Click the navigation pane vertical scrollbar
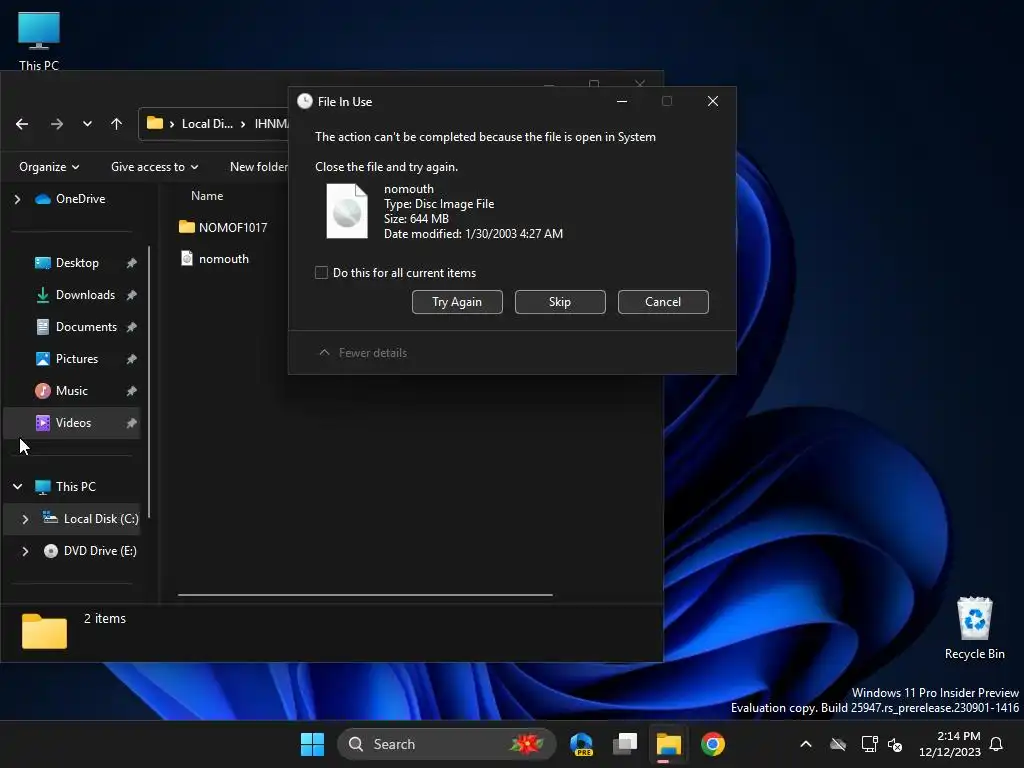 (150, 381)
